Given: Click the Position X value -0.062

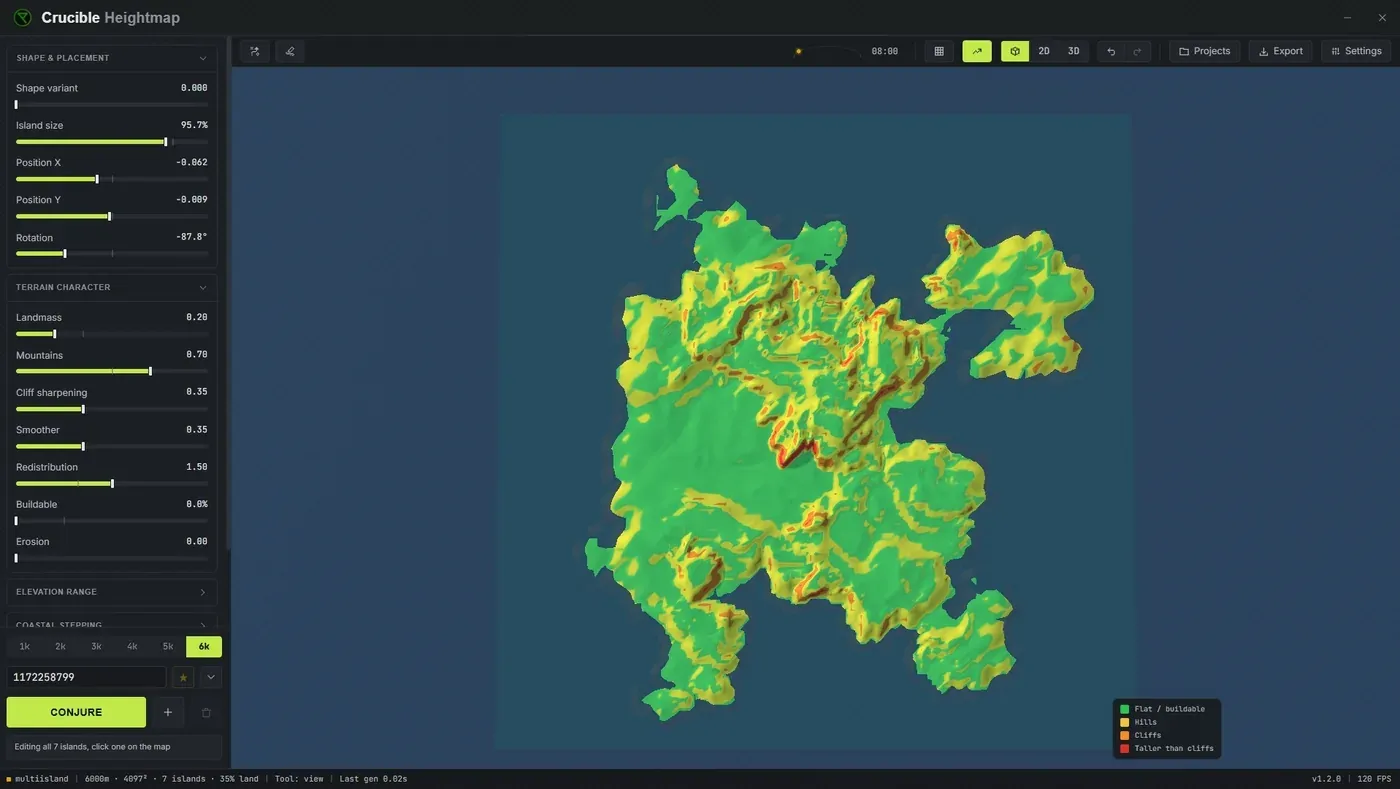Looking at the screenshot, I should (x=192, y=162).
